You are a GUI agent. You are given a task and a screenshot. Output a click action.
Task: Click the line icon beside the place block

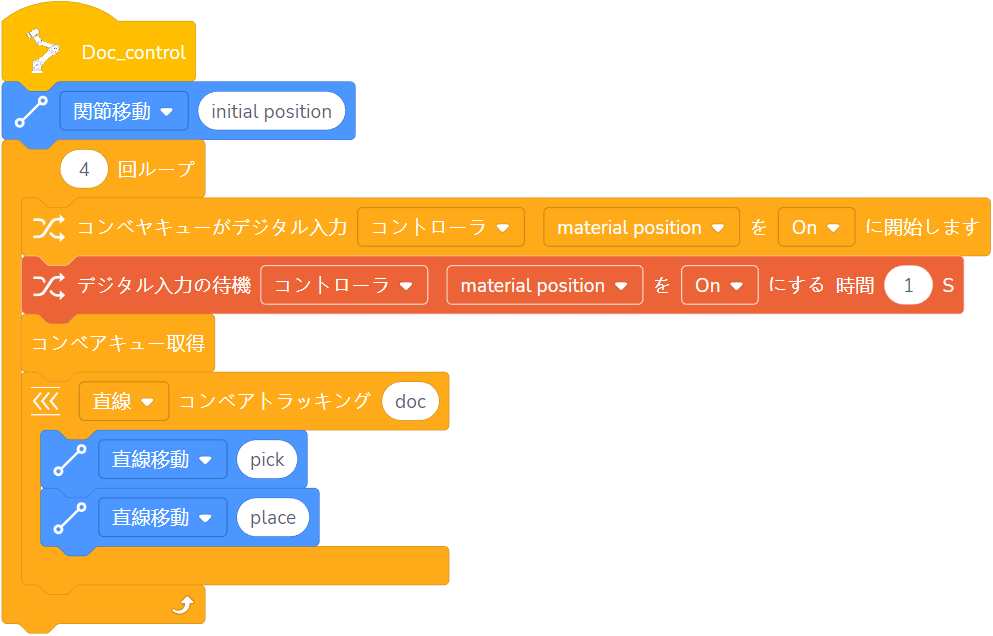(69, 518)
